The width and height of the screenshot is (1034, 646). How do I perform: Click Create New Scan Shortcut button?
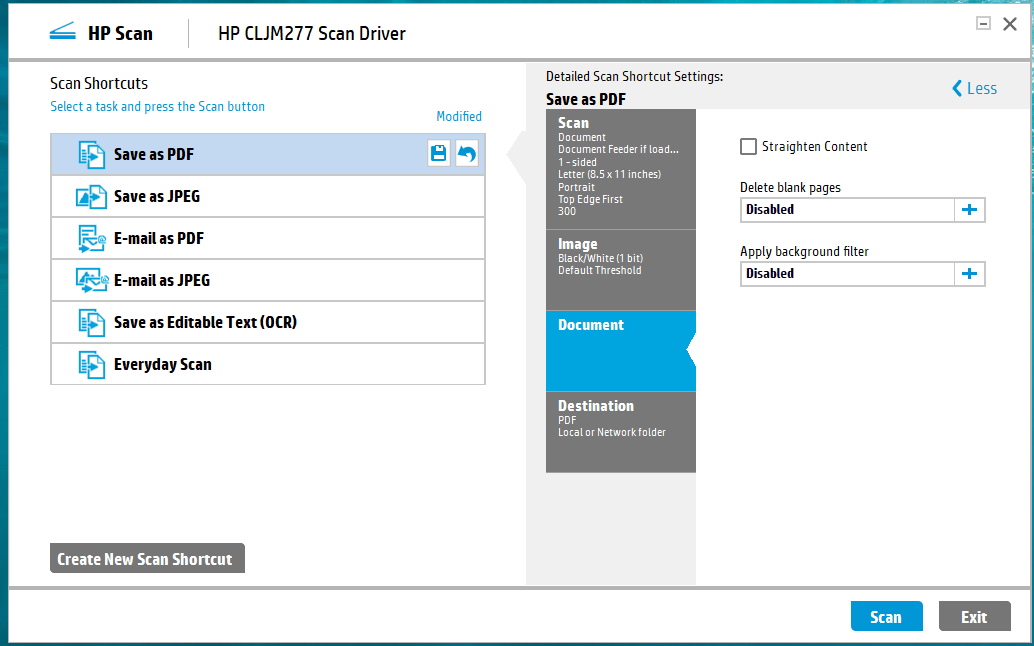point(146,559)
